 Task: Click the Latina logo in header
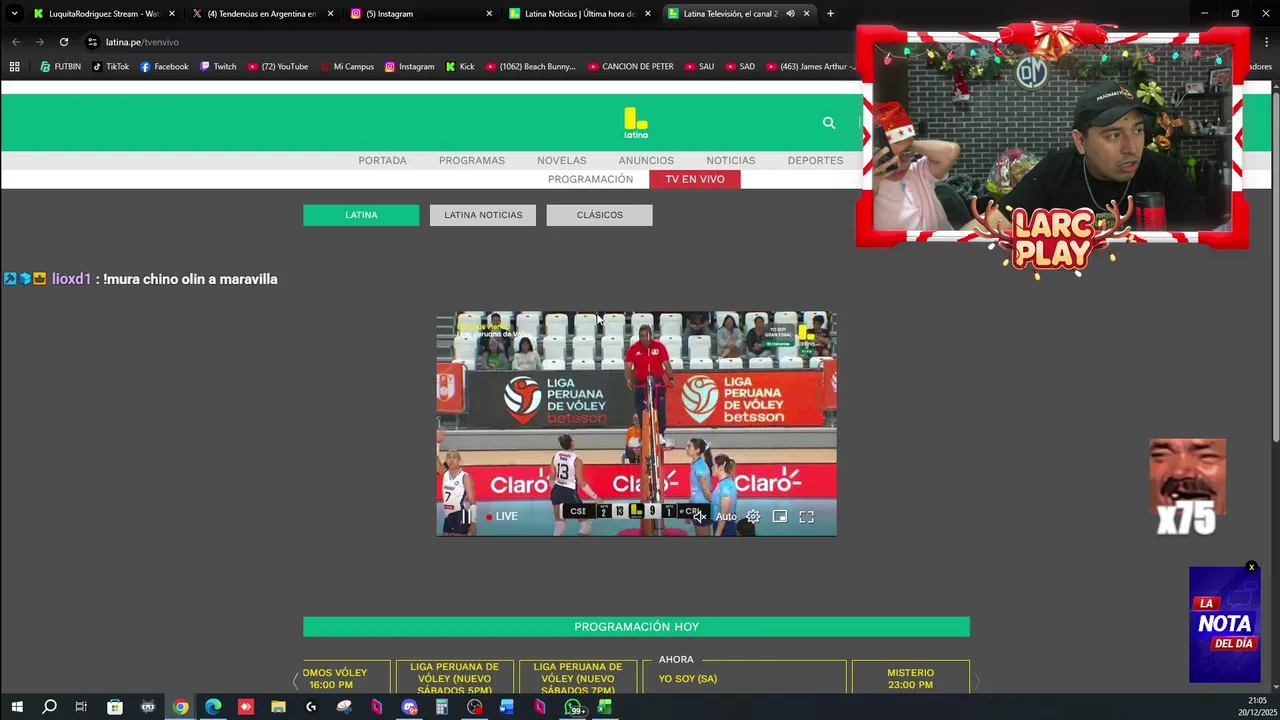click(636, 122)
